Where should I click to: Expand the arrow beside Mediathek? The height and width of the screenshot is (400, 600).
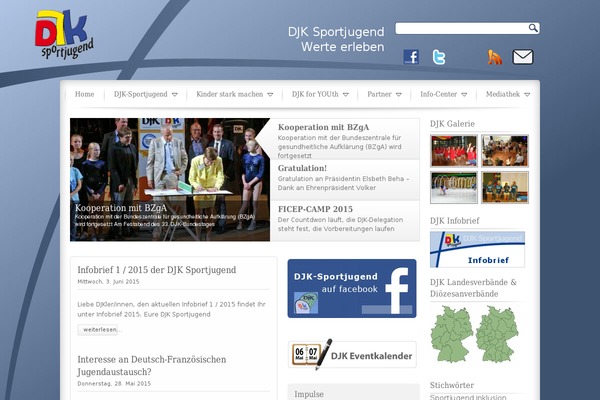point(527,95)
